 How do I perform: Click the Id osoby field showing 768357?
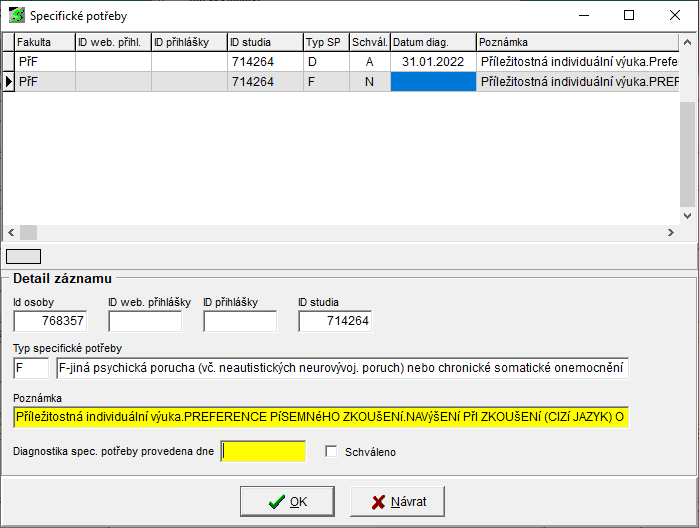[x=50, y=321]
